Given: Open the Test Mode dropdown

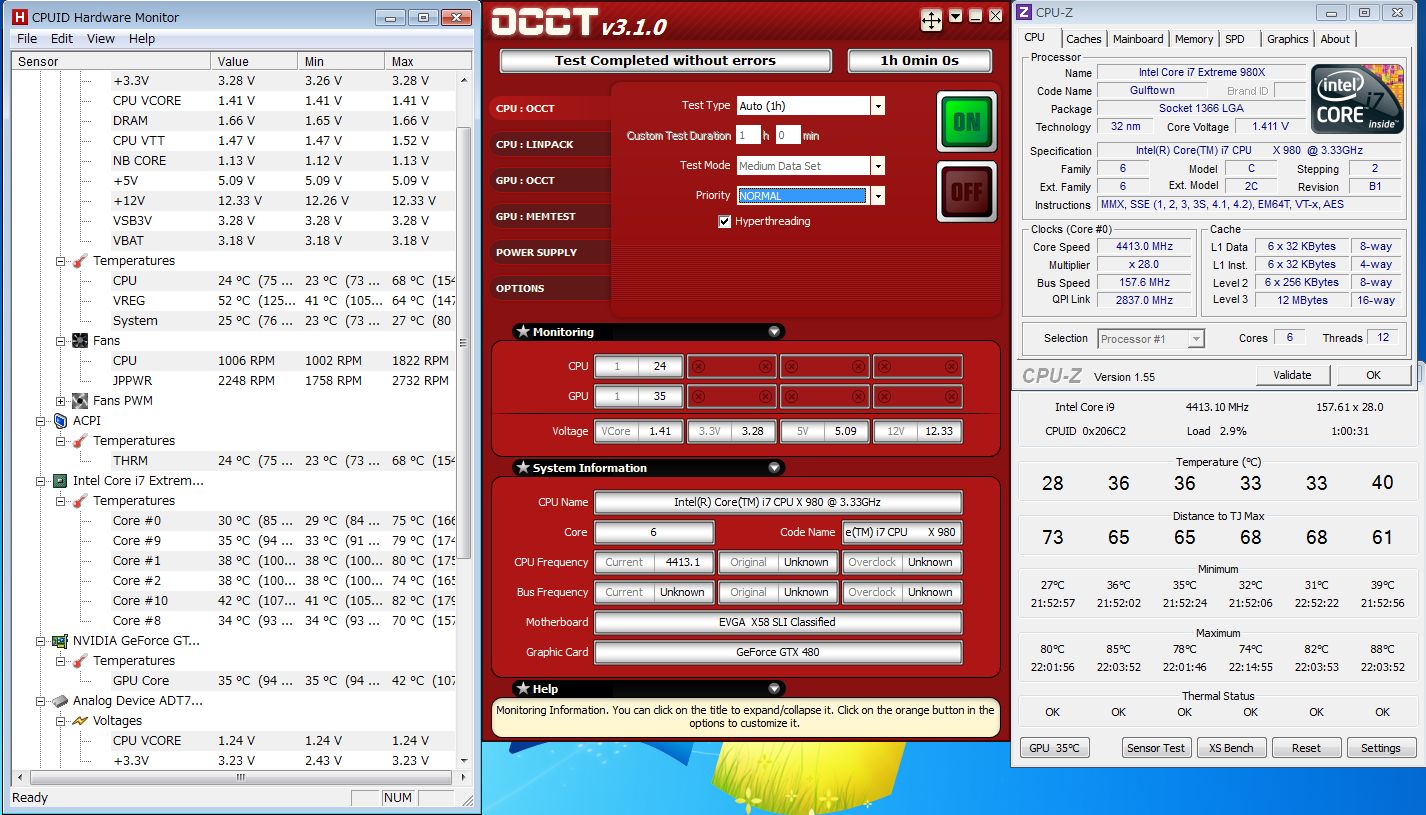Looking at the screenshot, I should [877, 166].
